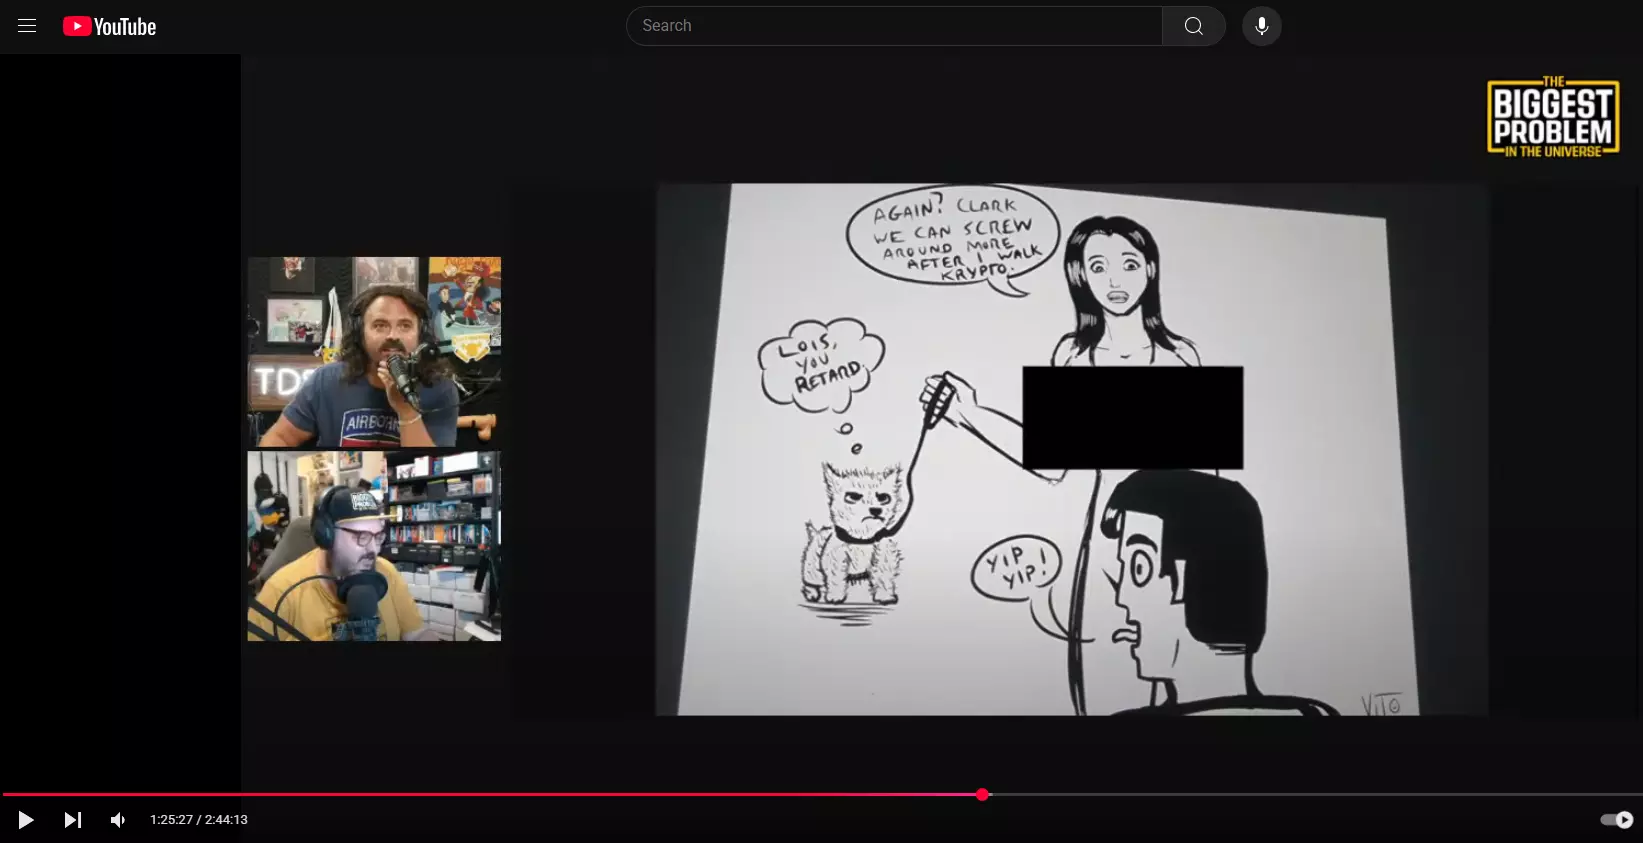Viewport: 1643px width, 843px height.
Task: Focus the Search input field
Action: coord(895,26)
